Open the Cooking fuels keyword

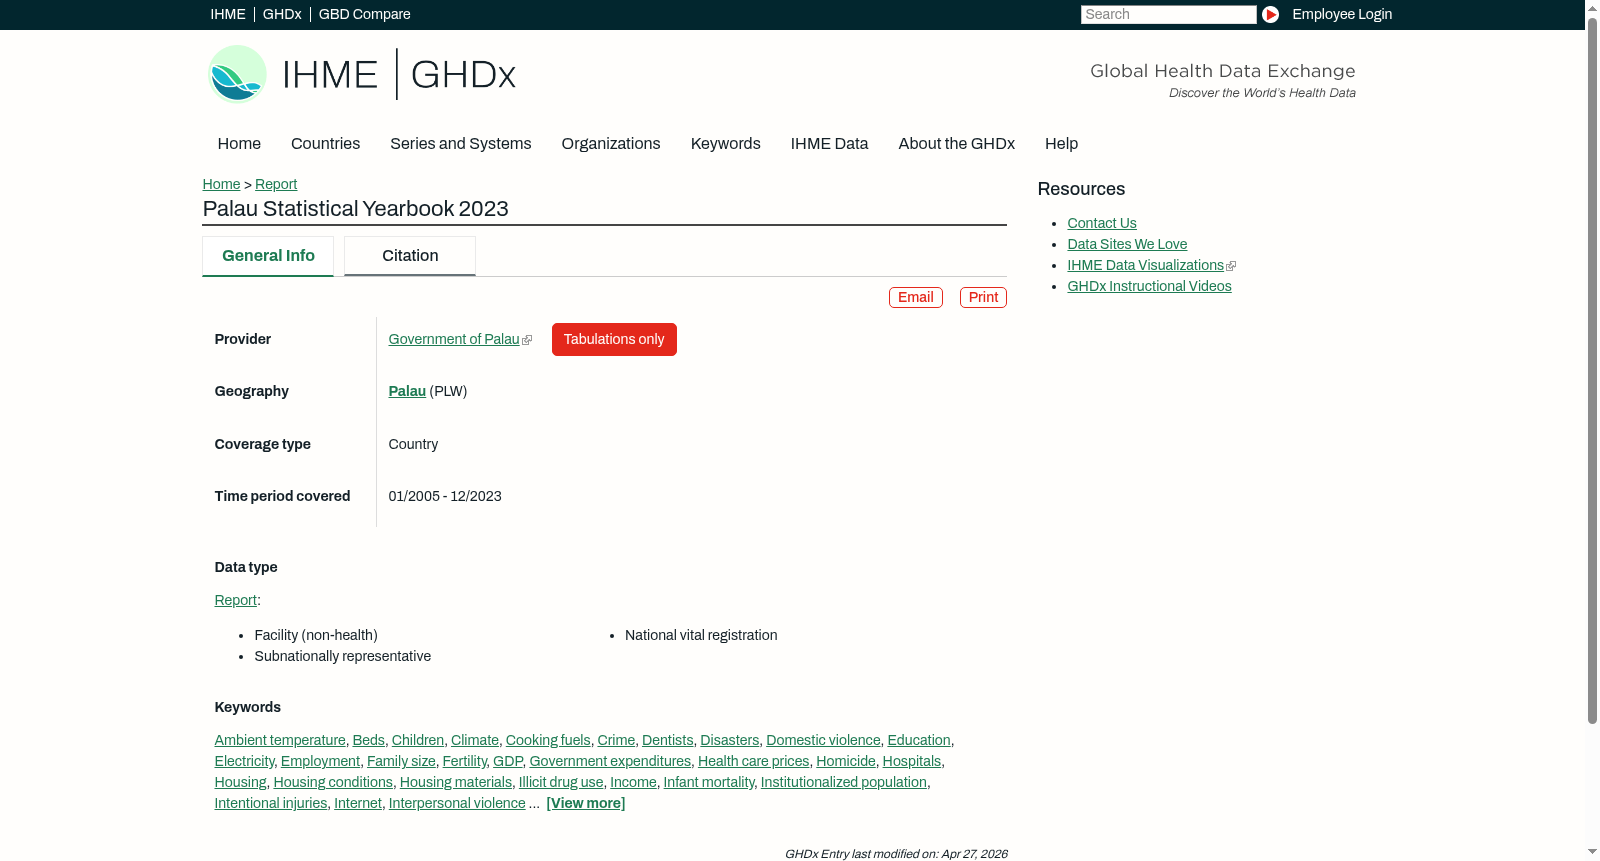click(x=548, y=740)
